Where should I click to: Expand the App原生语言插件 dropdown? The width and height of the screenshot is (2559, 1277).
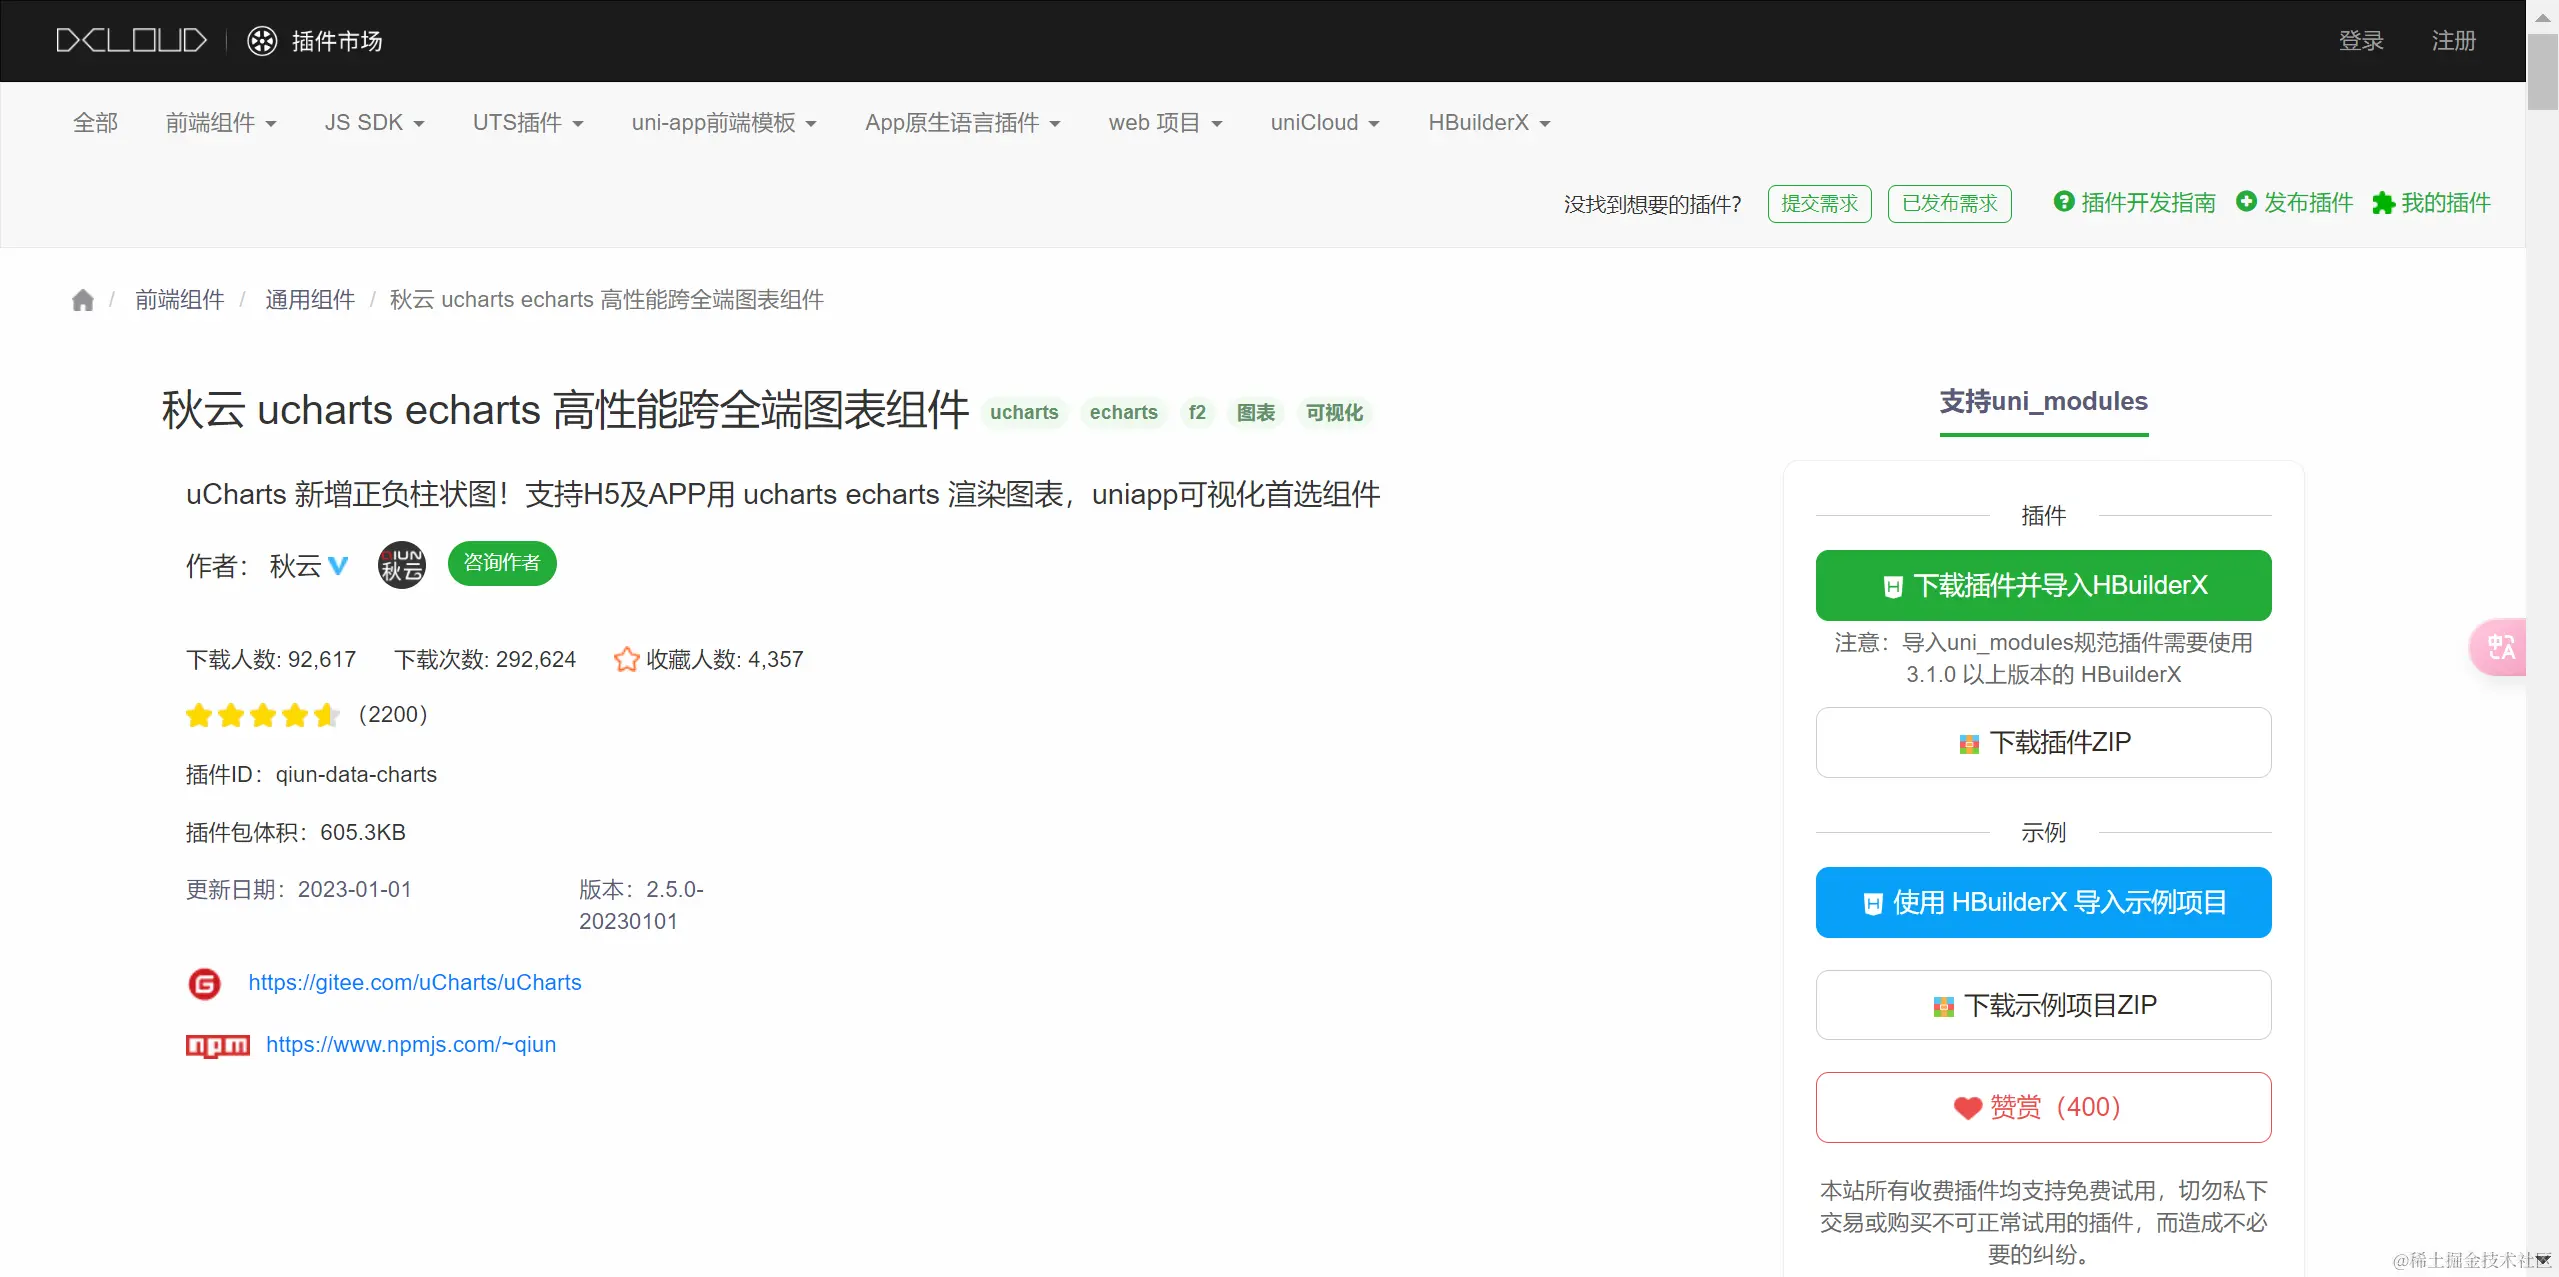[963, 123]
